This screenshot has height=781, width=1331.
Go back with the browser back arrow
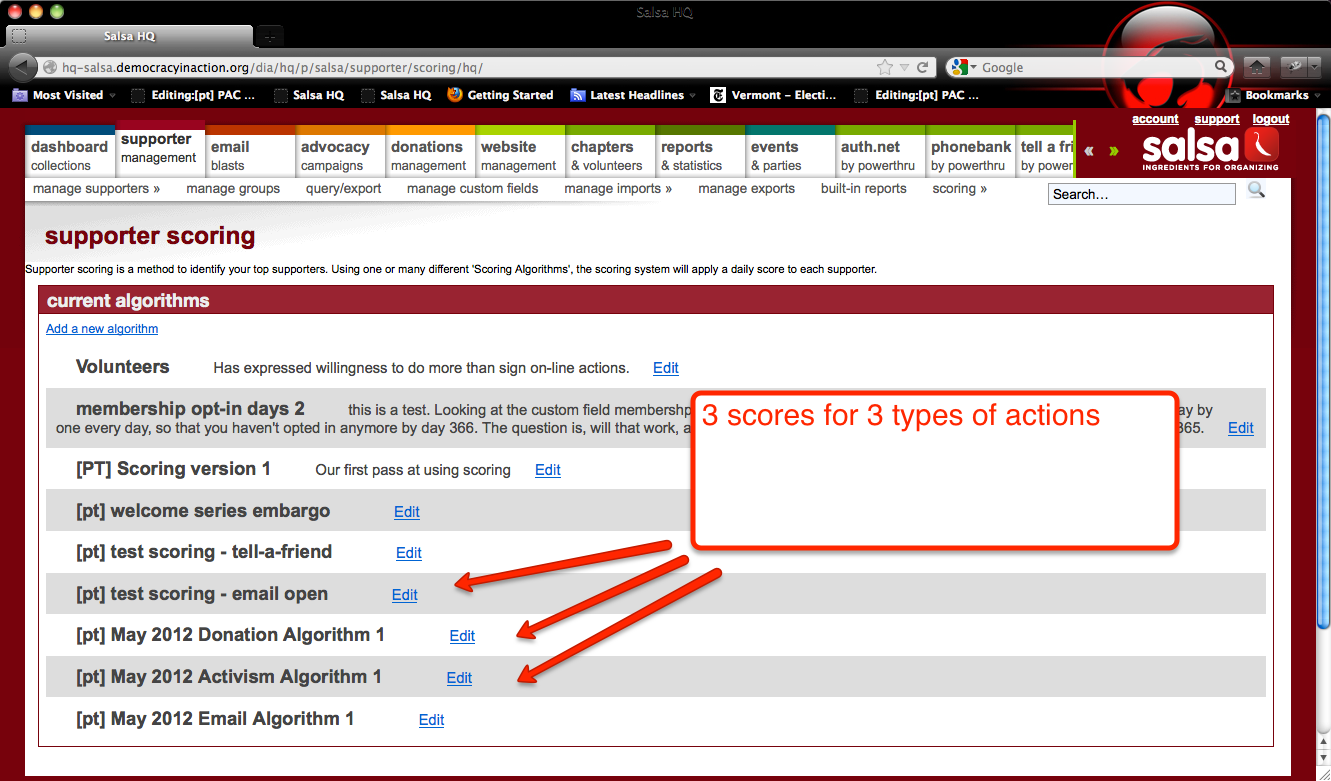(22, 68)
